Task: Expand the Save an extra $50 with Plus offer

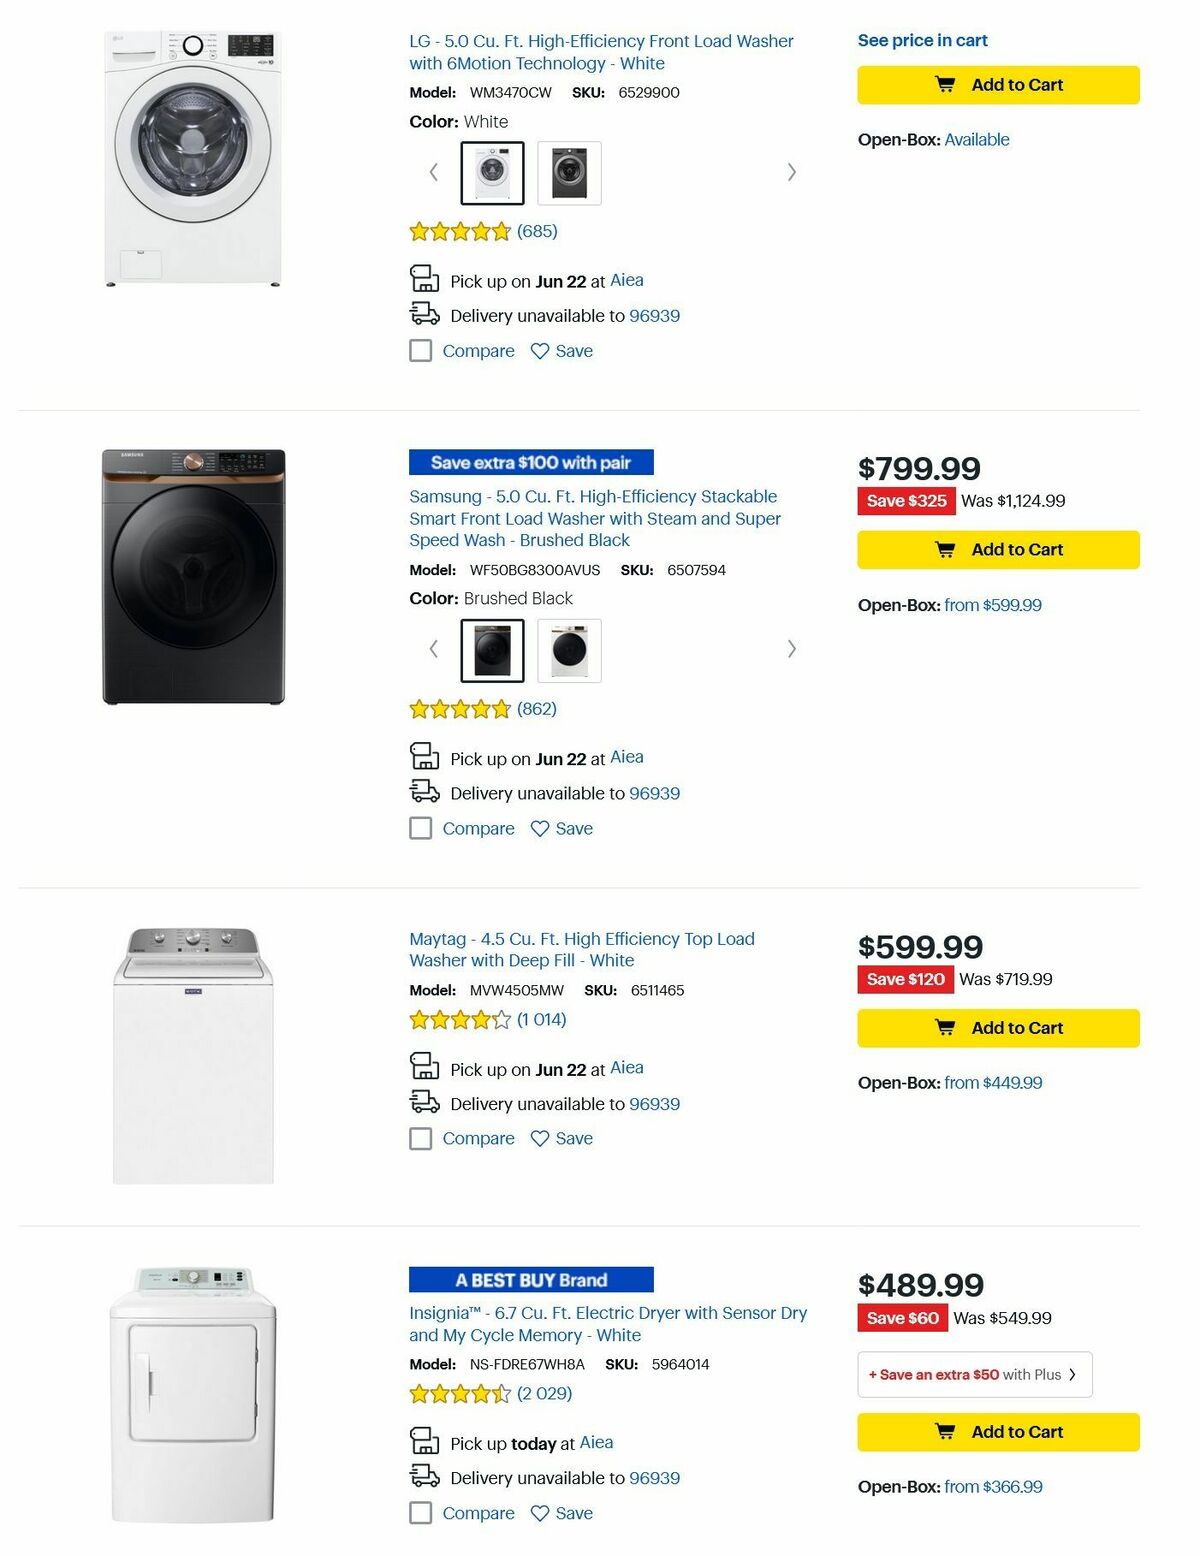Action: [974, 1374]
